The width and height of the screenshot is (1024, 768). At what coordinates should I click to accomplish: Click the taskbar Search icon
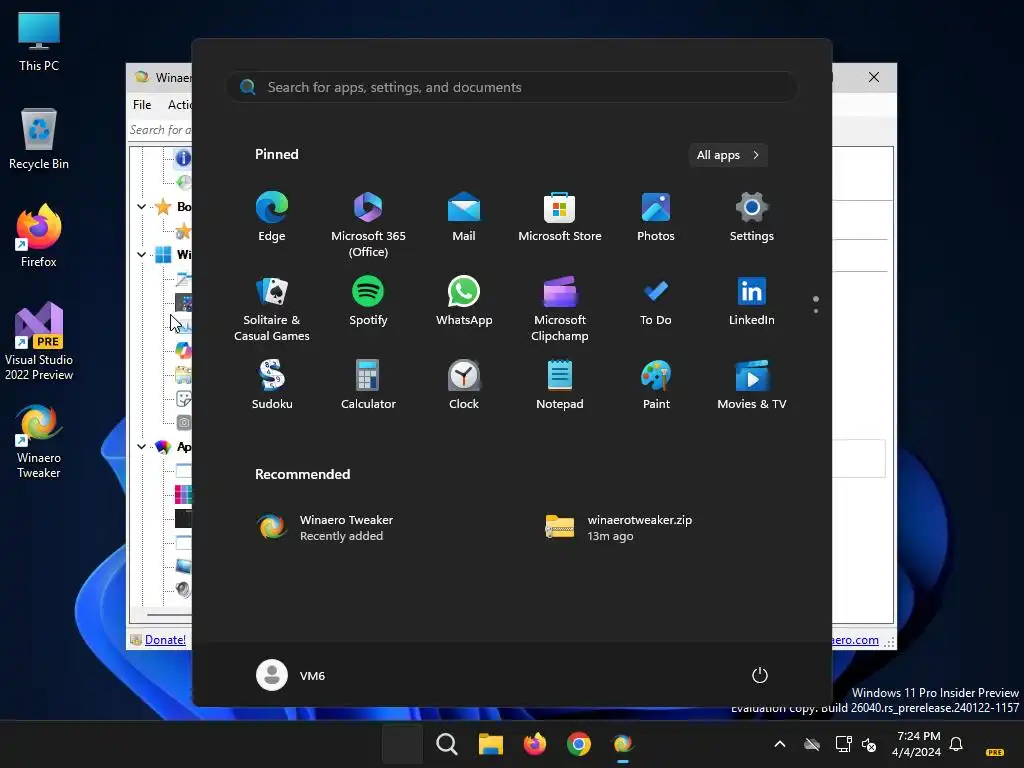click(447, 744)
